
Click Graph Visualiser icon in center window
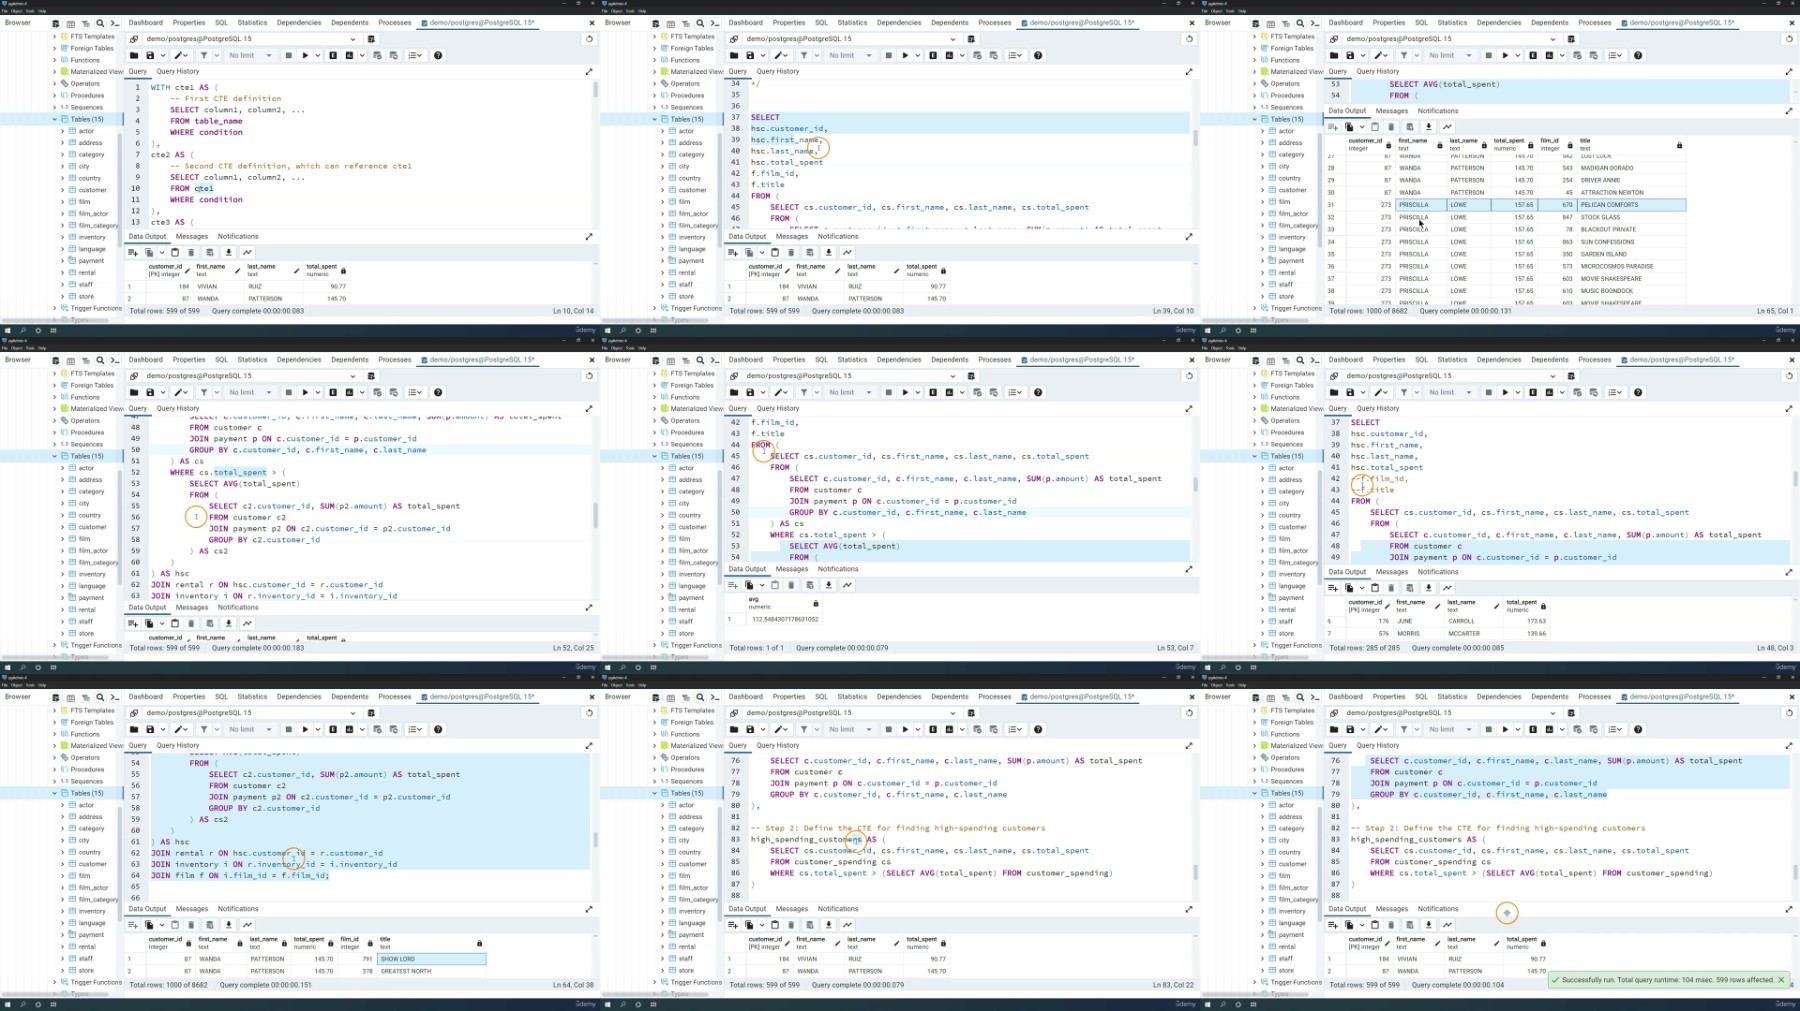[x=847, y=585]
